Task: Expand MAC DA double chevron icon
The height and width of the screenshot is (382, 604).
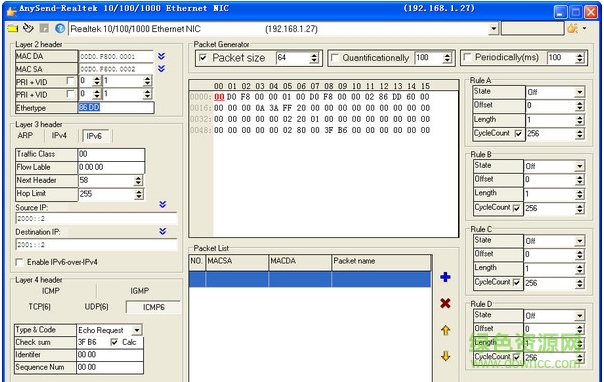Action: coord(161,56)
